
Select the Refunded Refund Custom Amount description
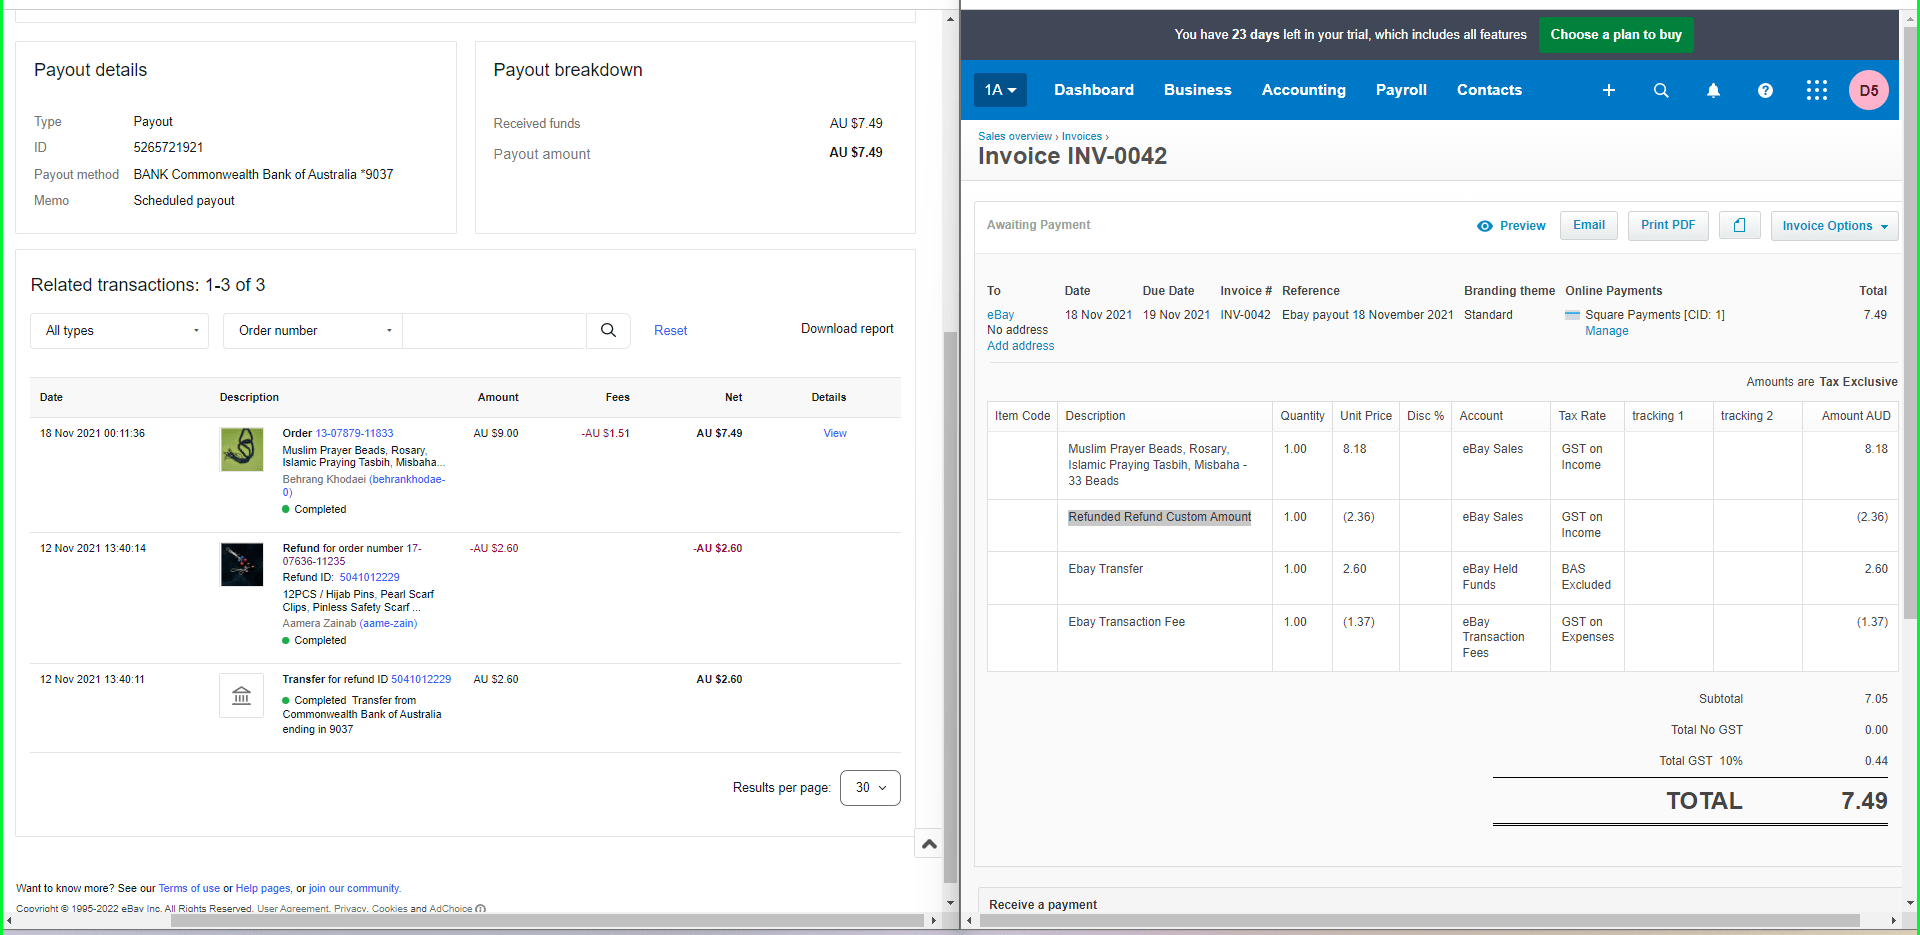click(1159, 517)
